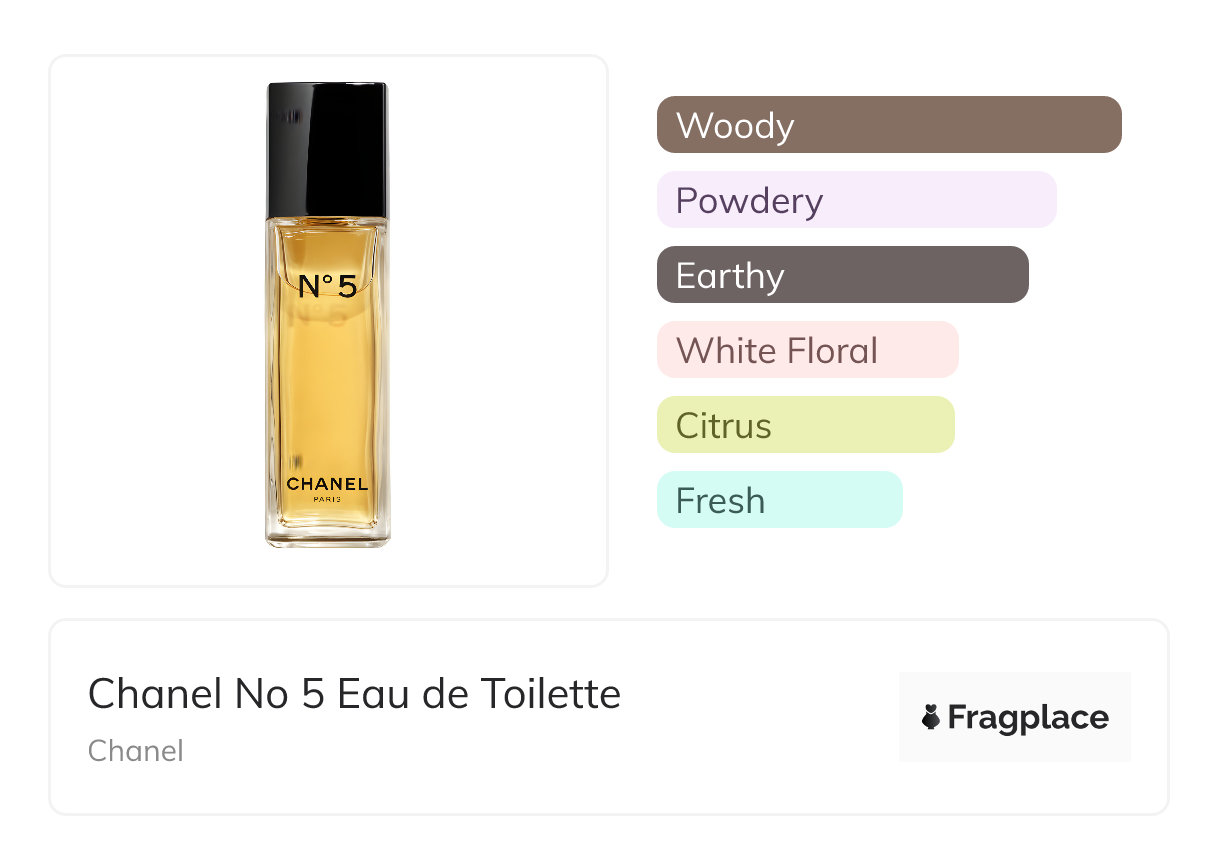
Task: Select the Woody accord bar
Action: click(888, 125)
